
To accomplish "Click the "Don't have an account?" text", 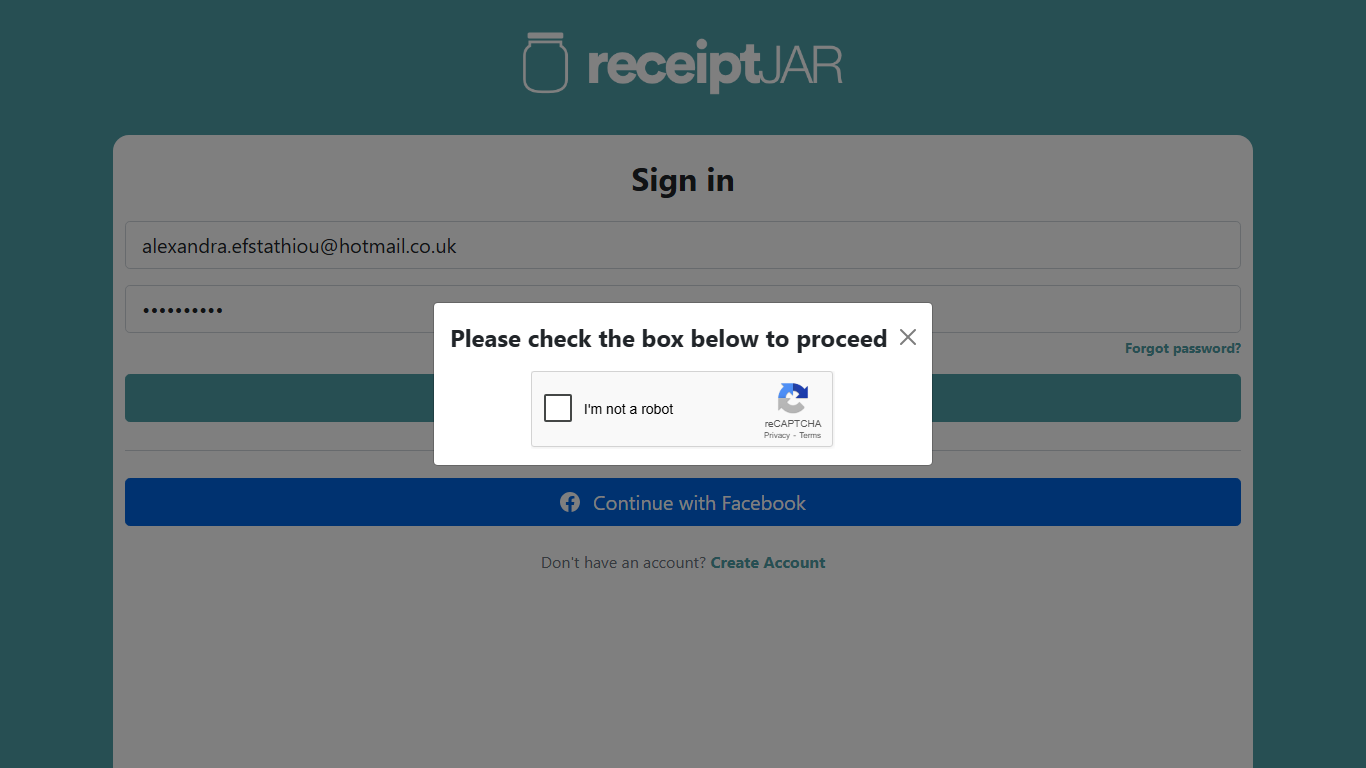I will point(624,563).
